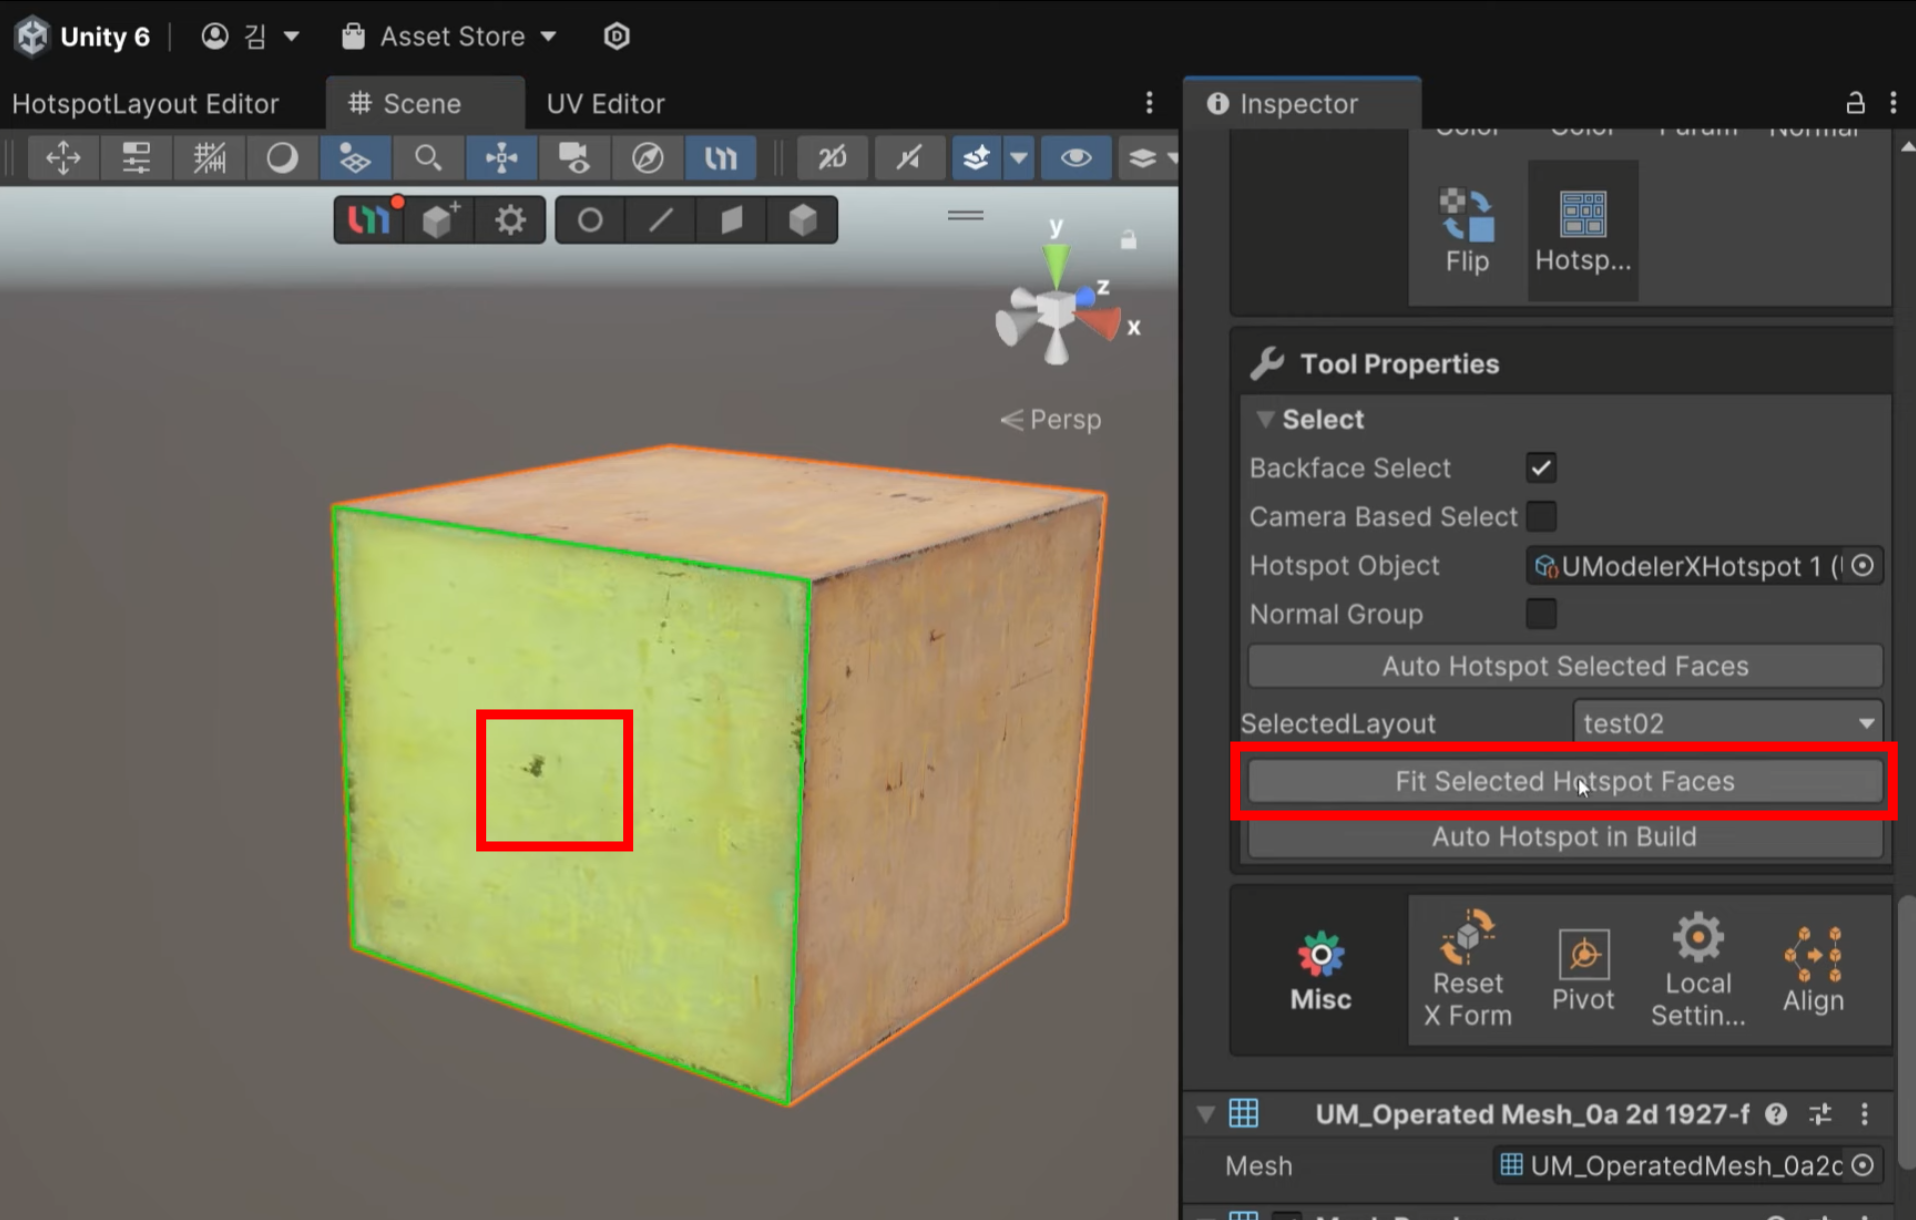1916x1220 pixels.
Task: Toggle the Inspector lock icon
Action: 1855,103
